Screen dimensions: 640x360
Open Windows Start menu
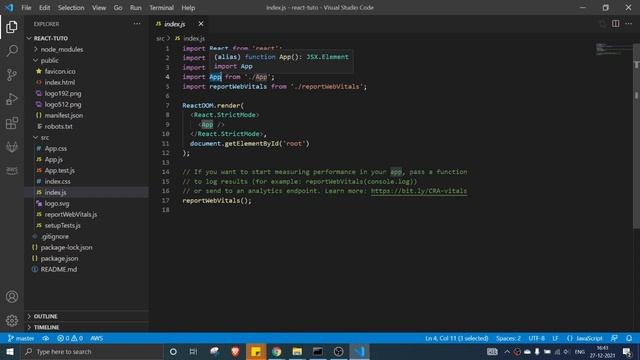click(x=10, y=351)
